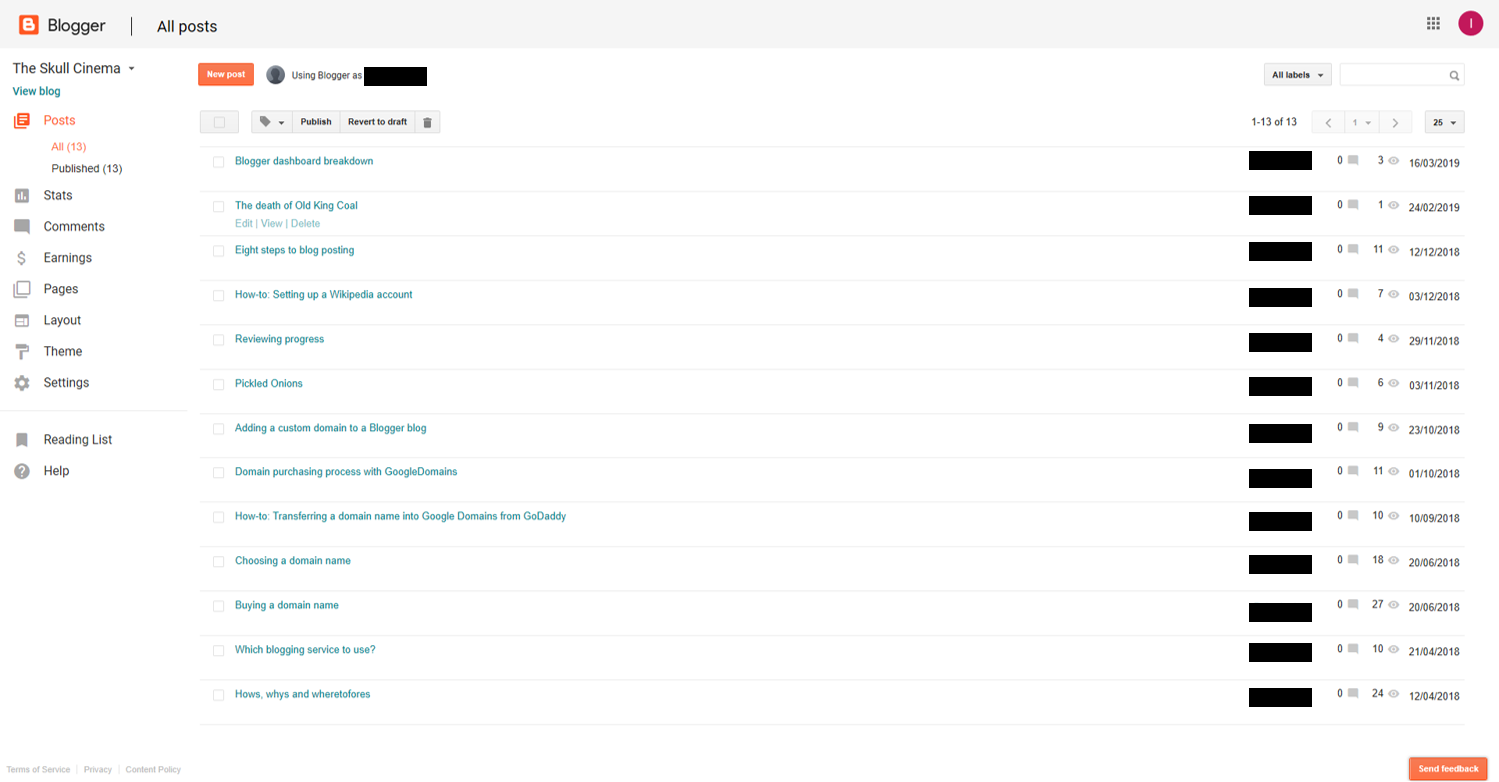This screenshot has width=1499, height=782.
Task: Open the Theme icon in sidebar
Action: (x=22, y=351)
